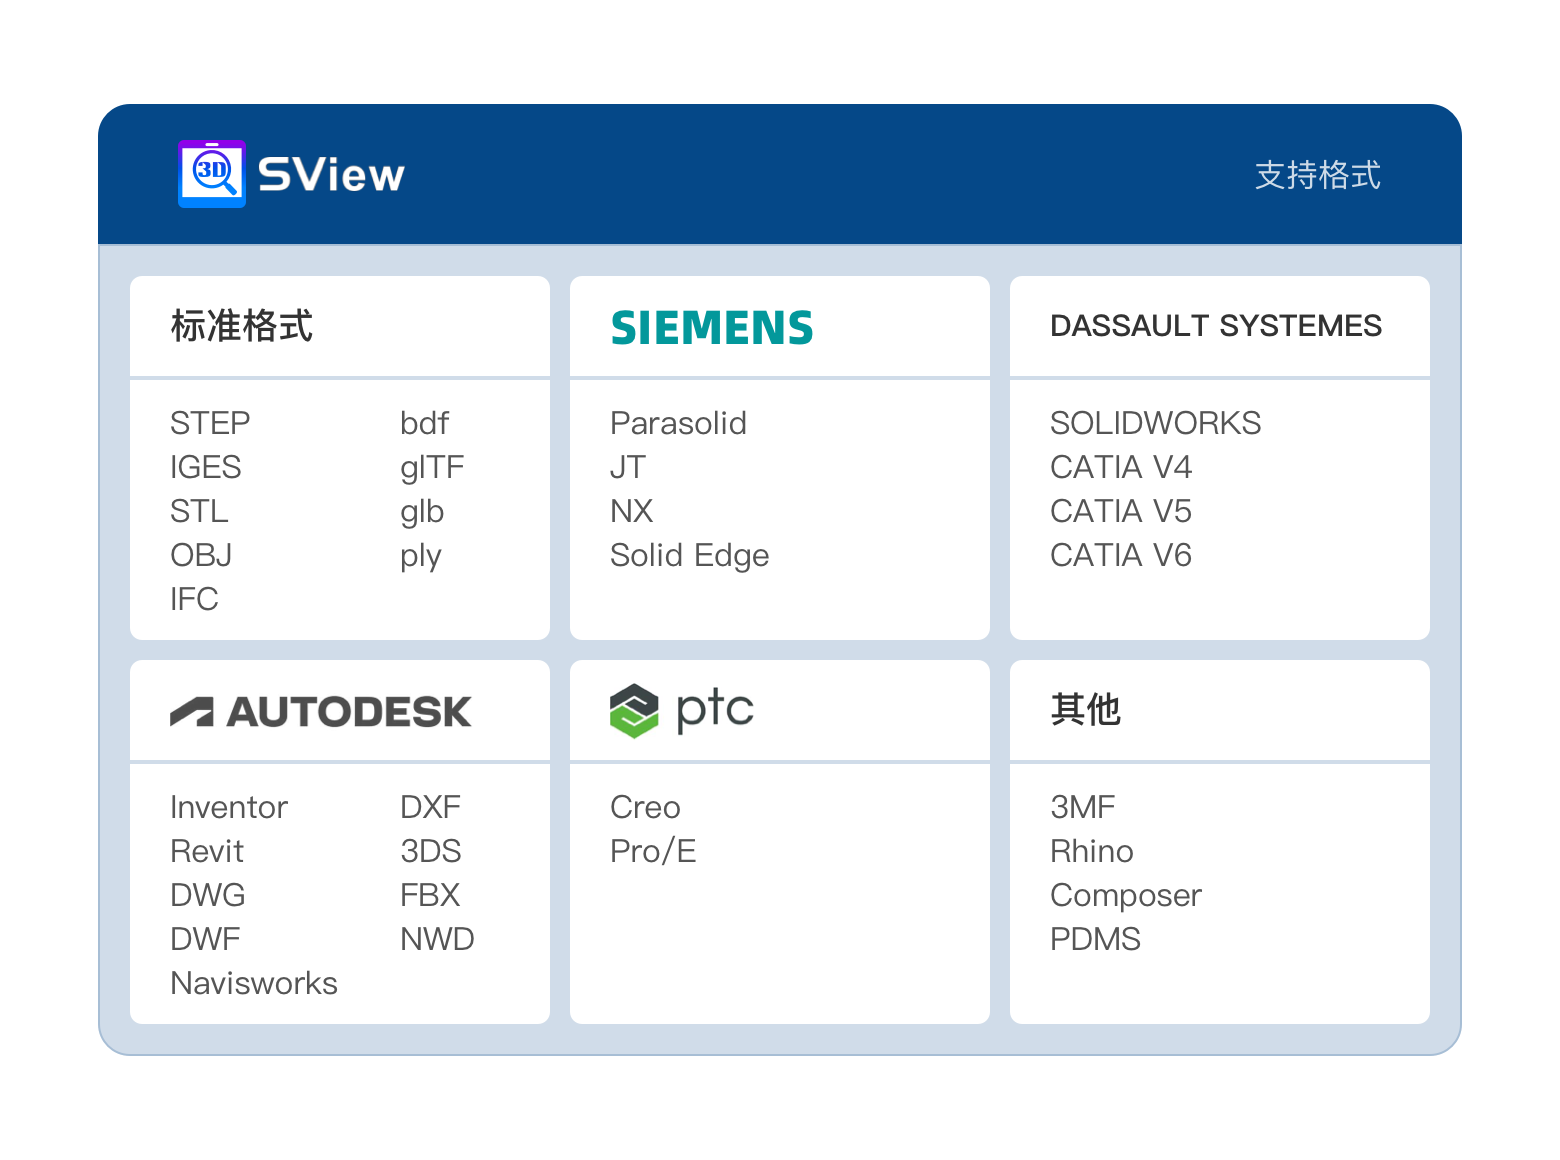Click FBX under Autodesk
Image resolution: width=1560 pixels, height=1160 pixels.
click(x=430, y=895)
